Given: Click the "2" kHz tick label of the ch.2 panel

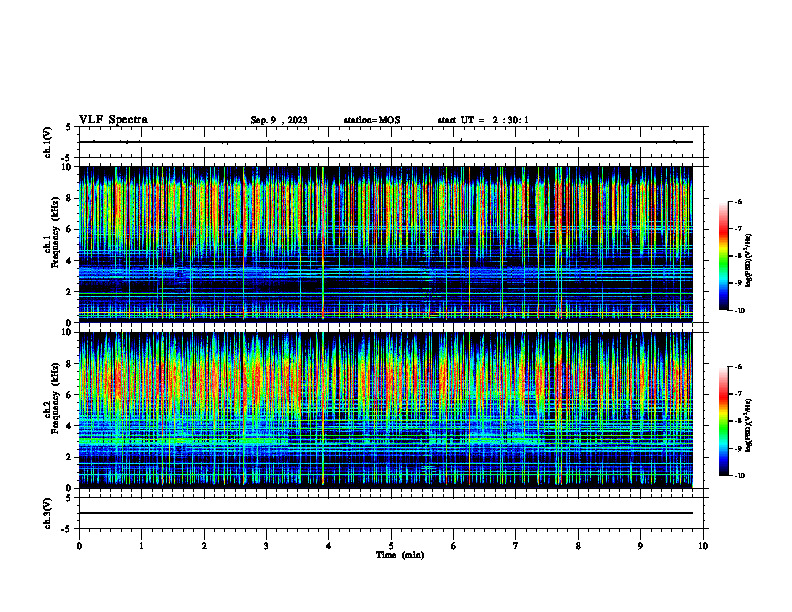Looking at the screenshot, I should (70, 457).
